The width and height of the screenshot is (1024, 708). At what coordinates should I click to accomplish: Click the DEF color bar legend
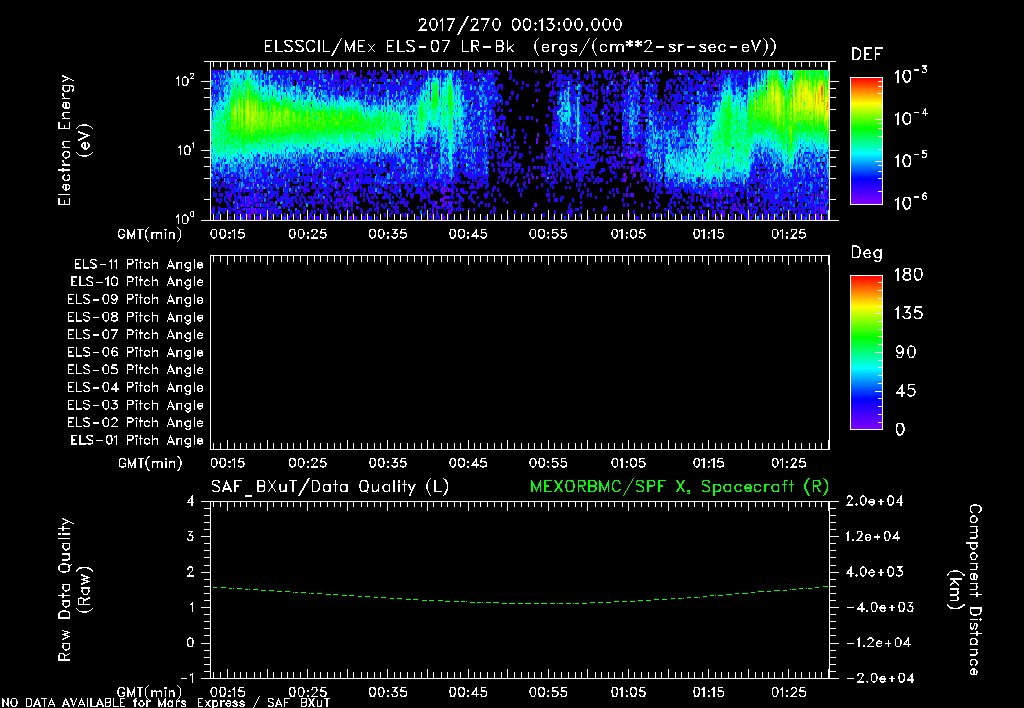(x=866, y=140)
